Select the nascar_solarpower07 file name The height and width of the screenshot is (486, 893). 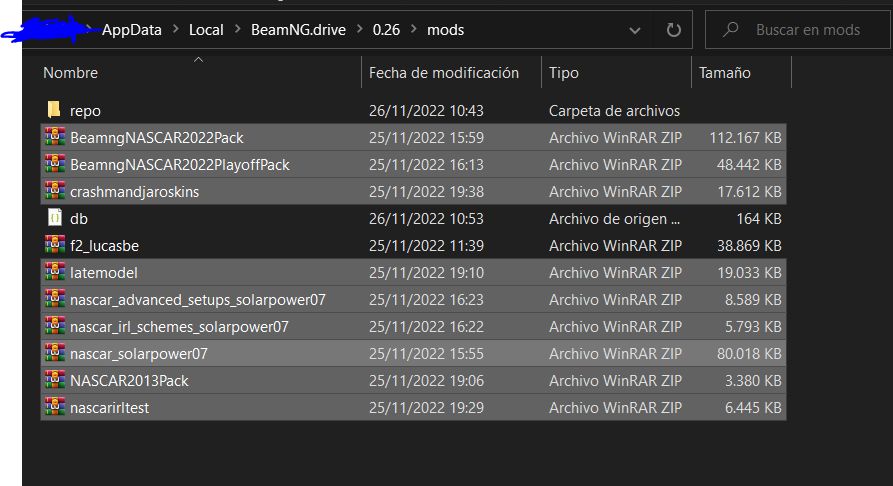point(138,354)
